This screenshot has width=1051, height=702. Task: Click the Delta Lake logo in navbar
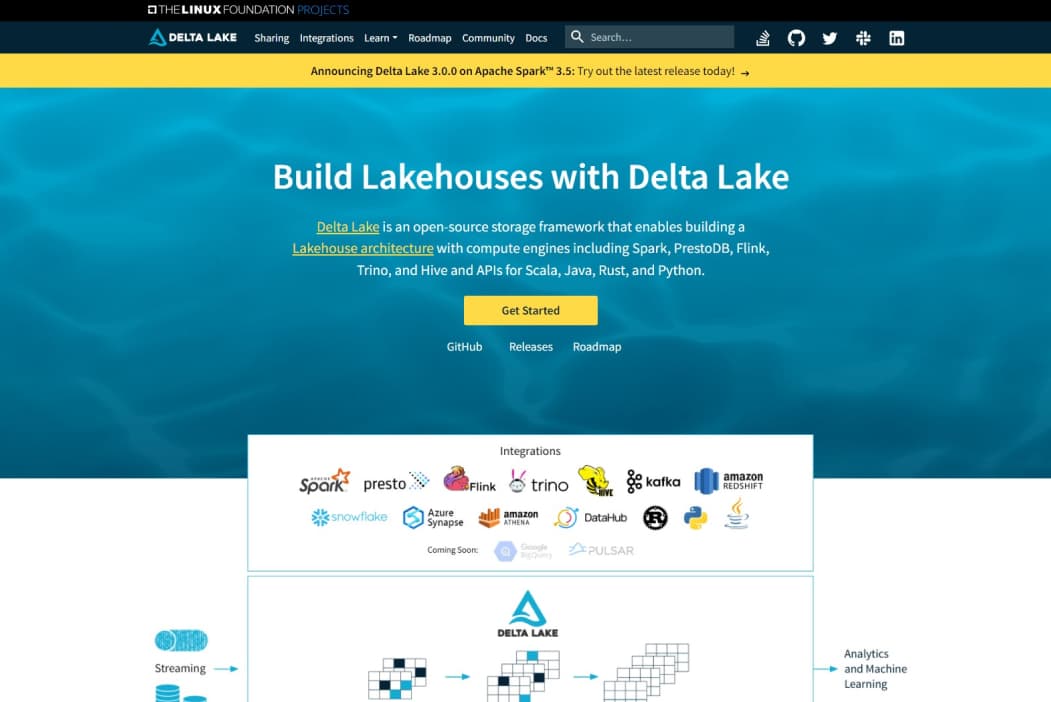tap(193, 38)
